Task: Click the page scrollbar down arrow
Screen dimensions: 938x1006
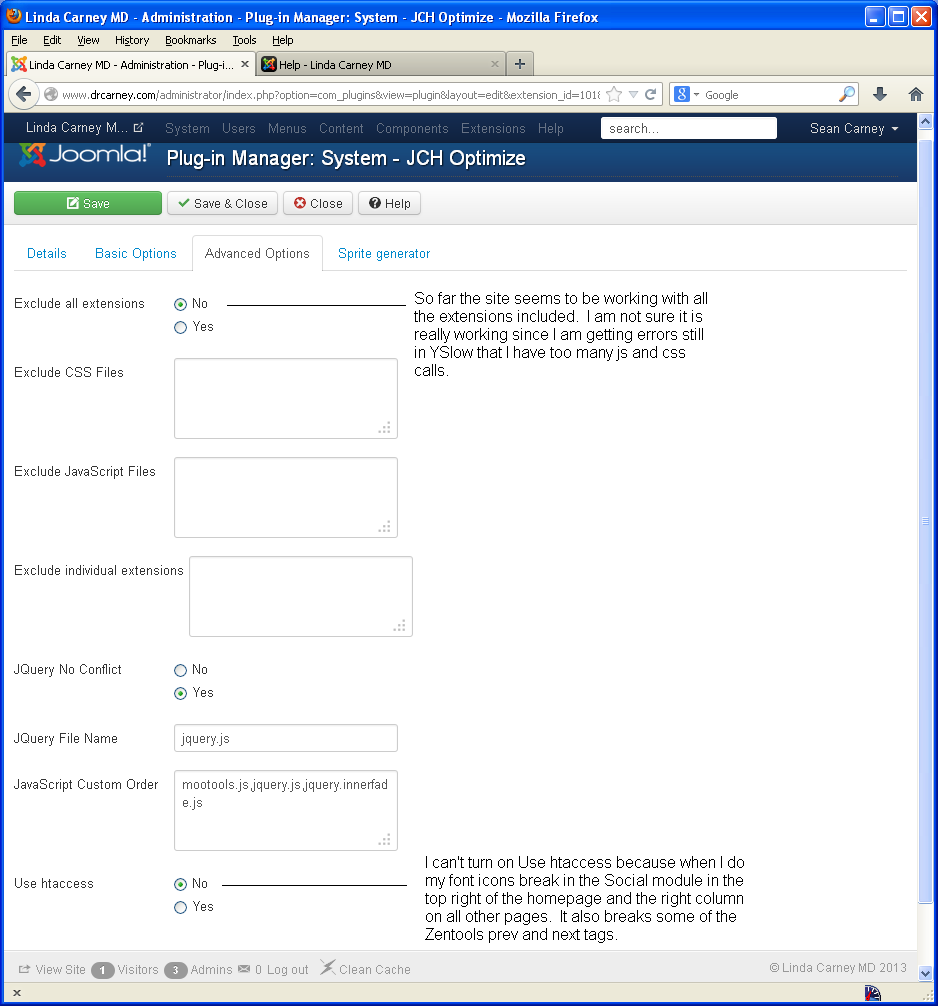Action: click(x=925, y=973)
